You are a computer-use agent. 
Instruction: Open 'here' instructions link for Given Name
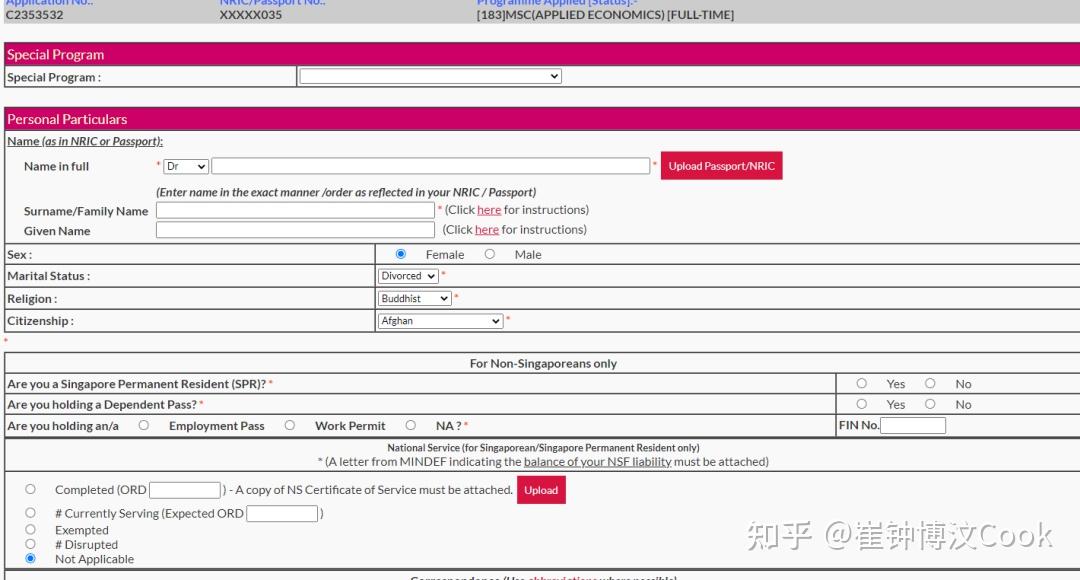point(486,230)
